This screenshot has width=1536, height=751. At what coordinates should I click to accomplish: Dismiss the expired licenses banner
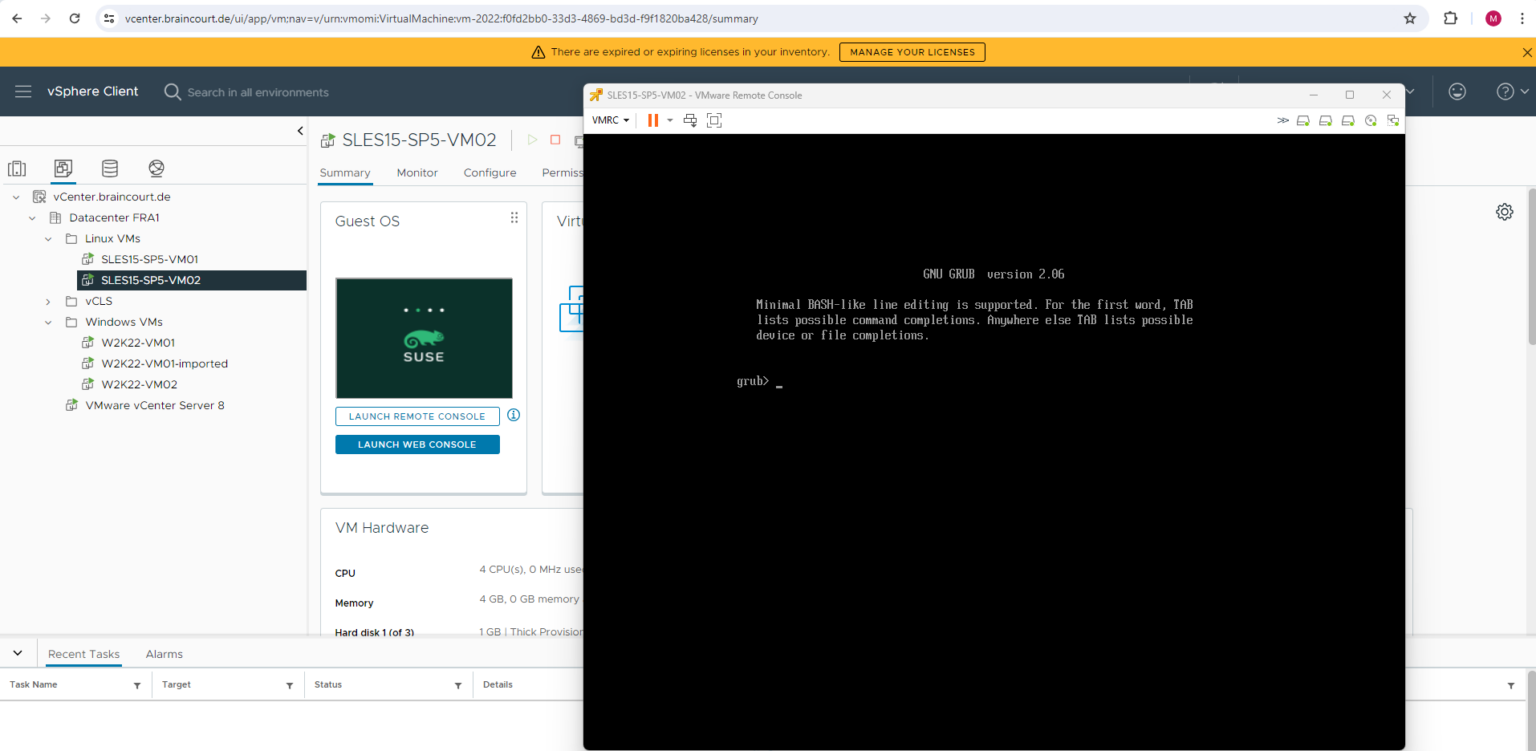tap(1525, 52)
